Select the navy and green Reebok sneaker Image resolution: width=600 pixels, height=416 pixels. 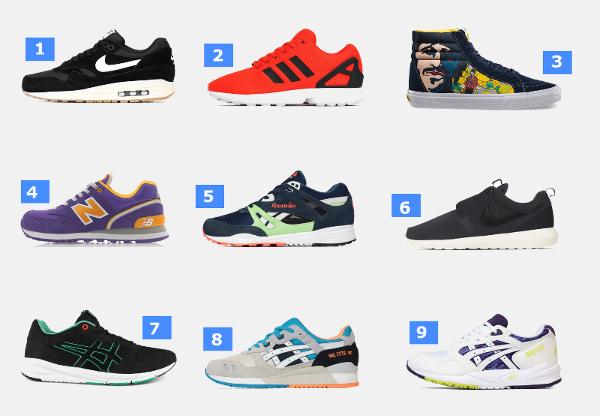coord(279,208)
